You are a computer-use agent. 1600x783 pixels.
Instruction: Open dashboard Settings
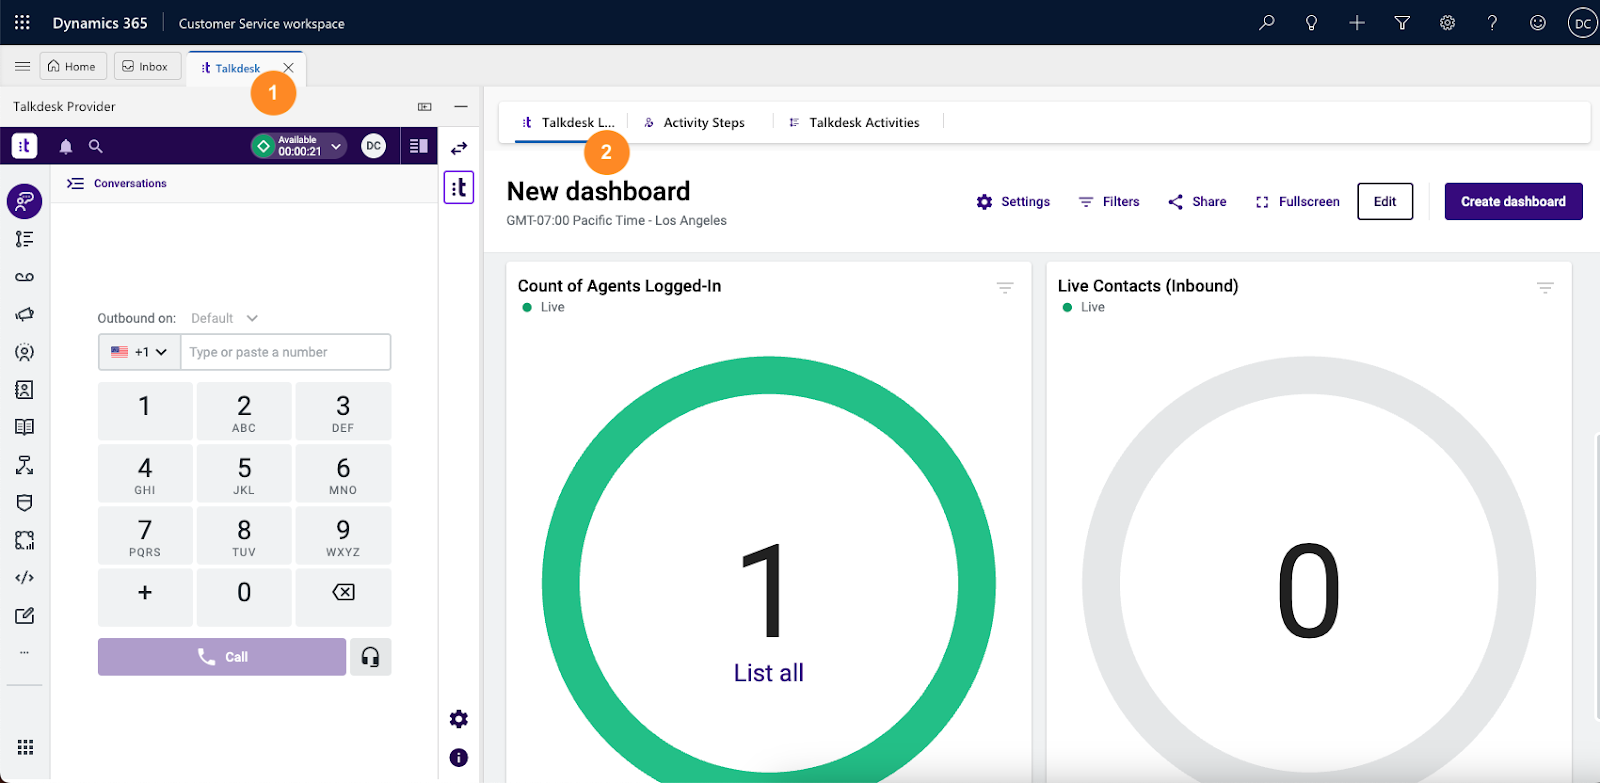1013,202
